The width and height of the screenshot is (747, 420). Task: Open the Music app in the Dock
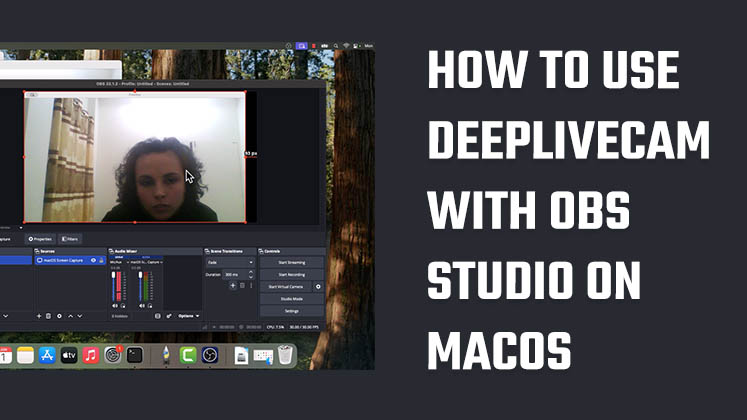pos(91,355)
